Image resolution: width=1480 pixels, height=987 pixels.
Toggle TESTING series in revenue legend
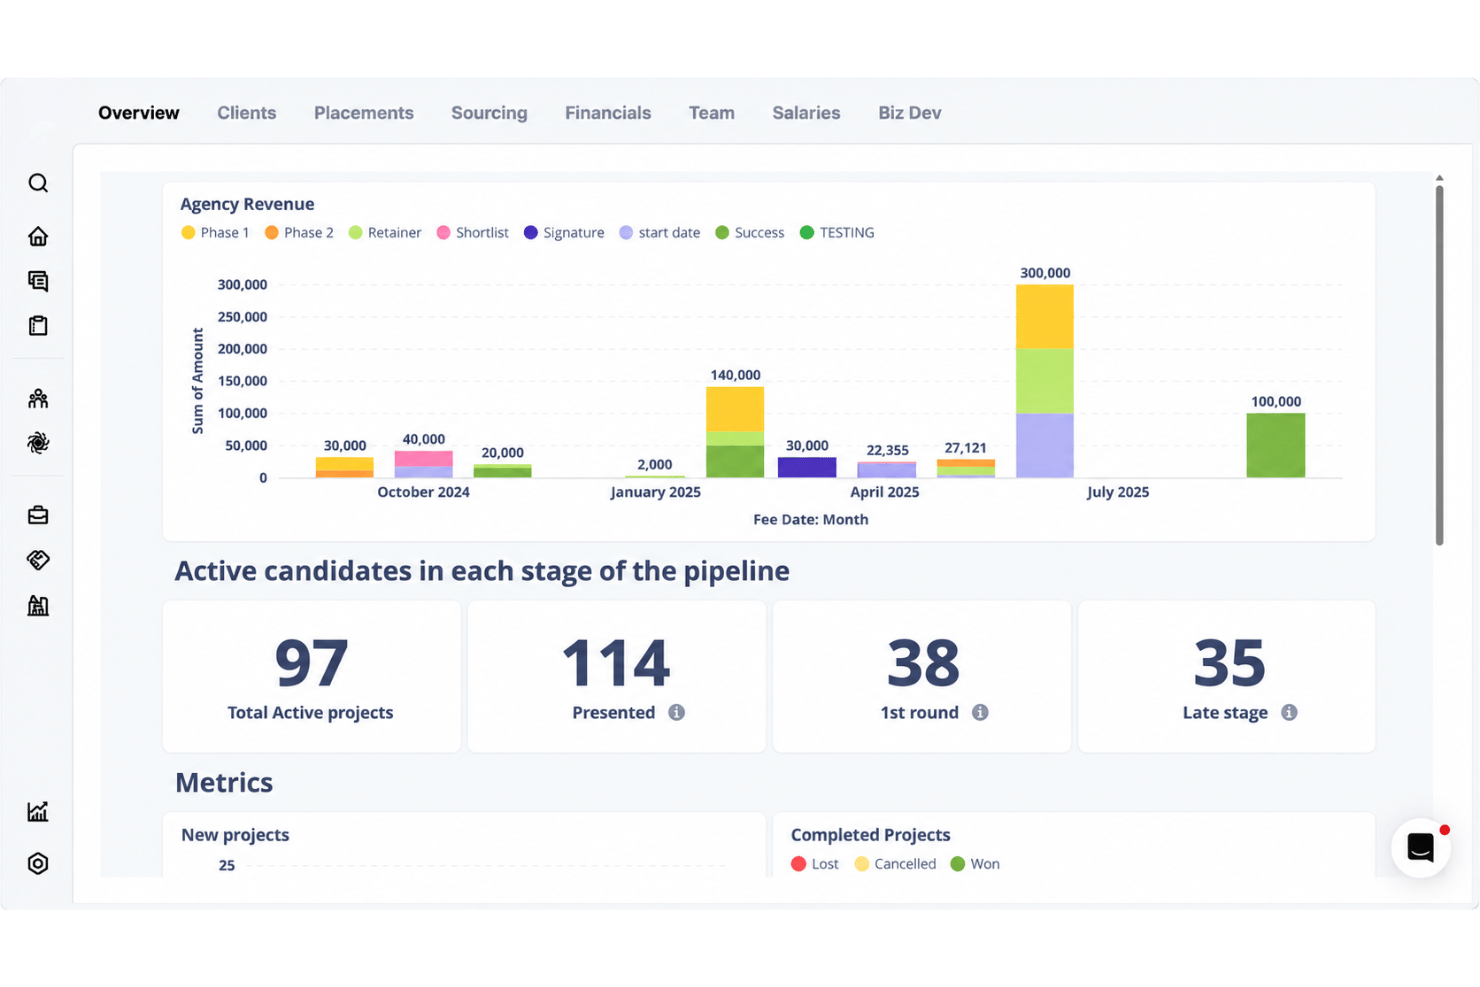tap(838, 232)
